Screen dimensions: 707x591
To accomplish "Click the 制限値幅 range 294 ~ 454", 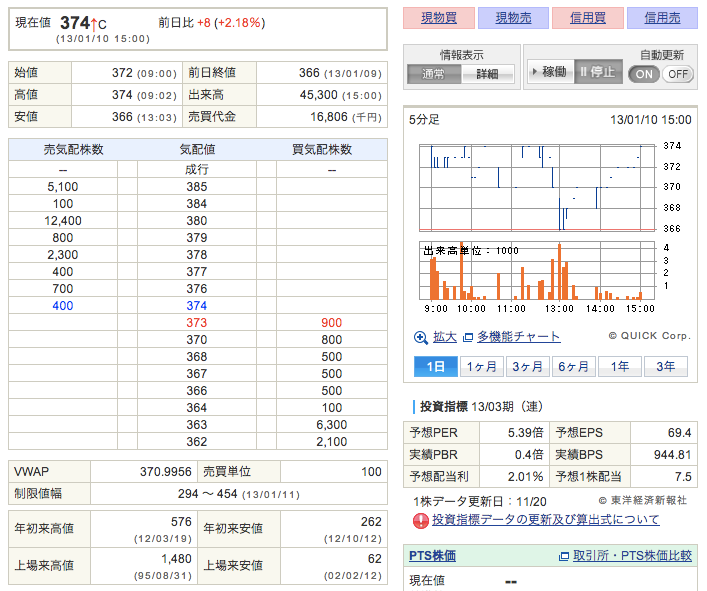I will point(207,494).
